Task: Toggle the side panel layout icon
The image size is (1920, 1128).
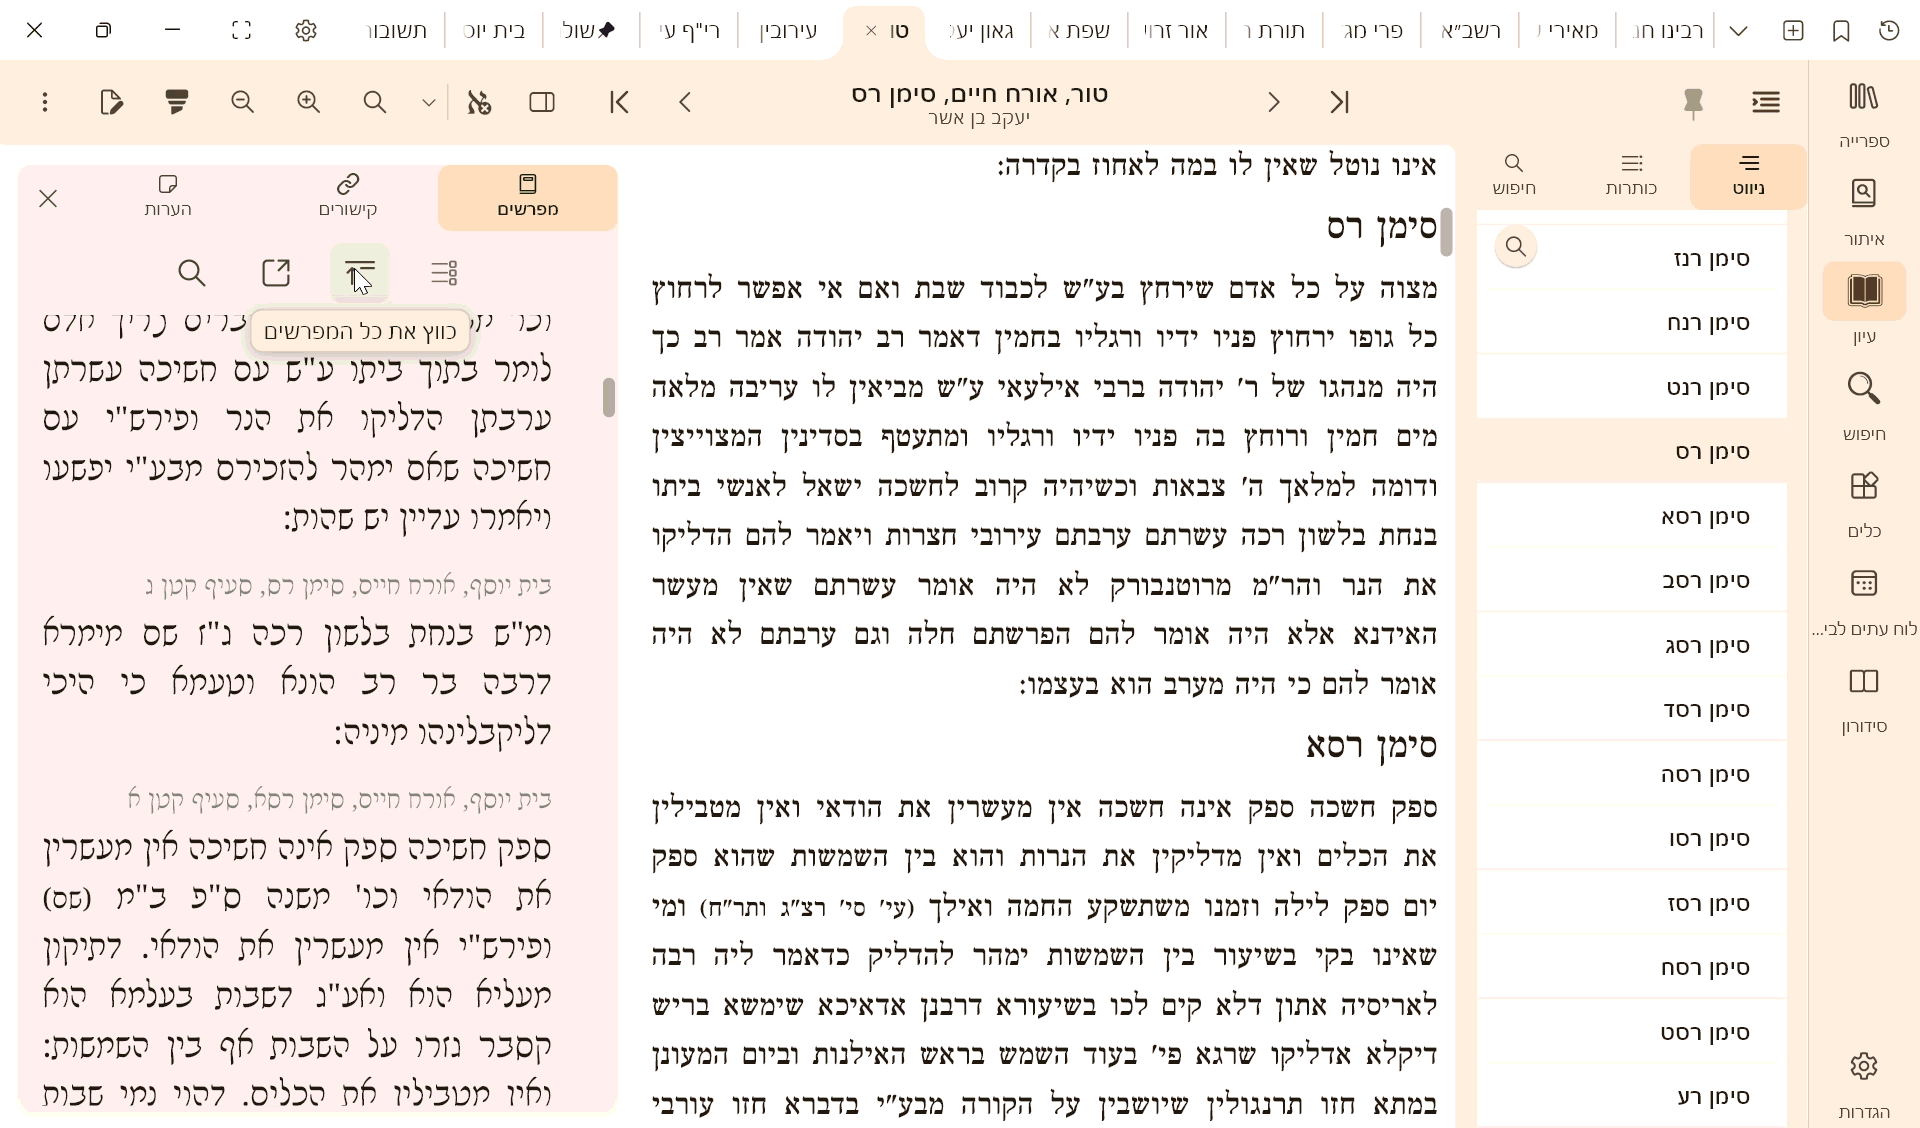Action: pos(542,102)
